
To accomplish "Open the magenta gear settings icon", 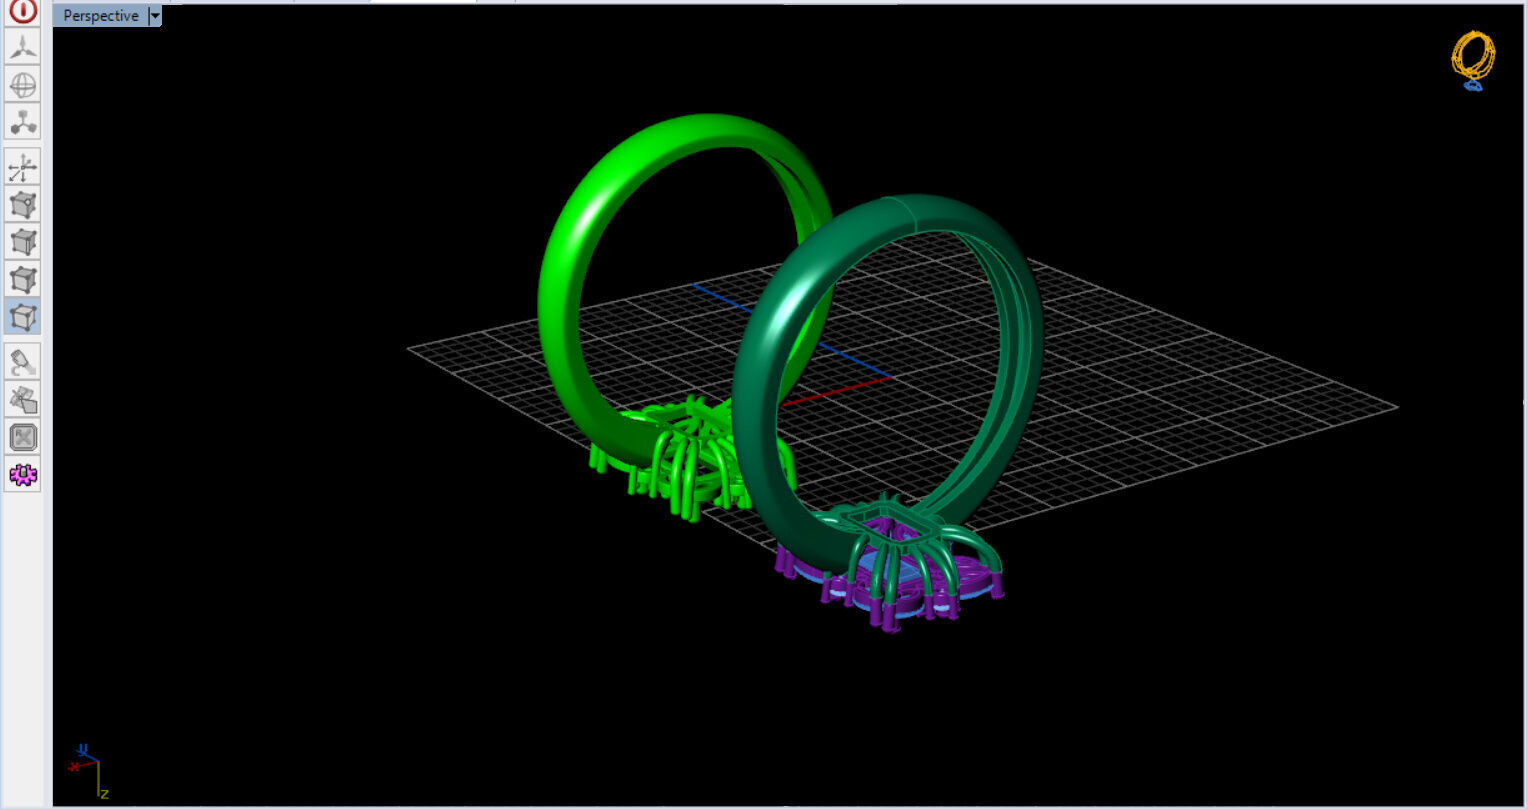I will pos(23,474).
